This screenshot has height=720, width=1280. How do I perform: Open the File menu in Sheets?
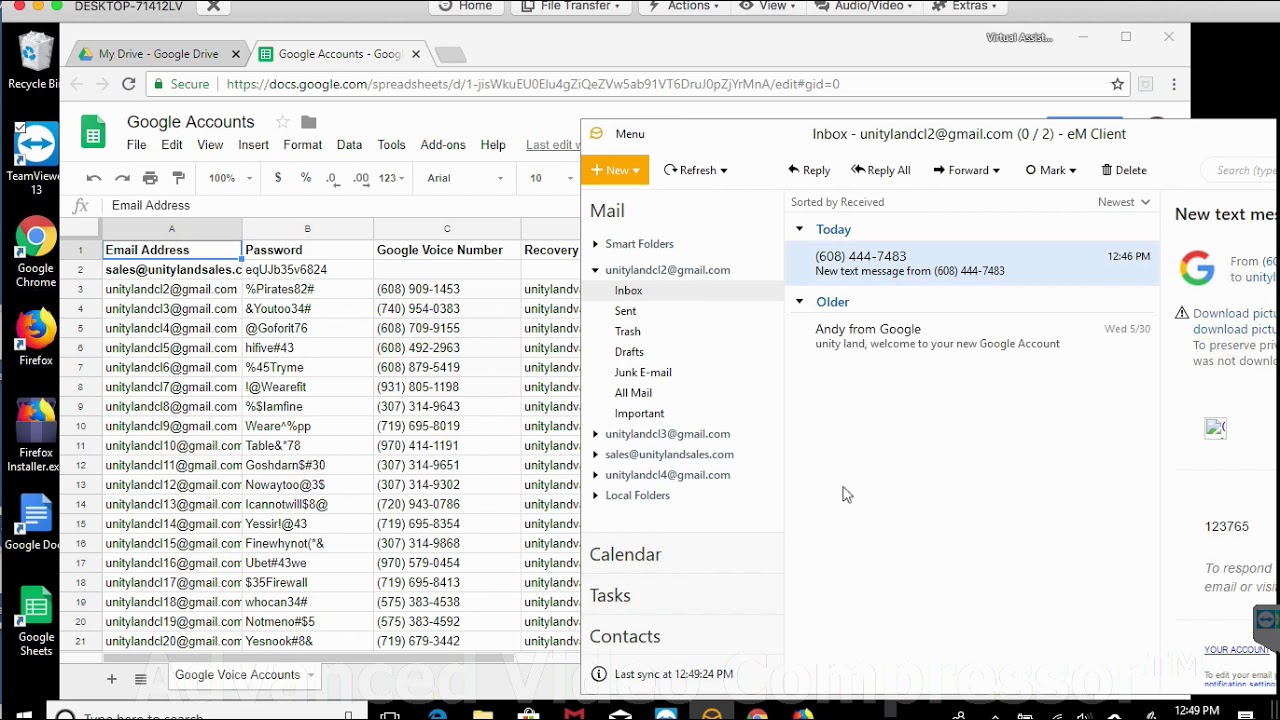[x=137, y=145]
